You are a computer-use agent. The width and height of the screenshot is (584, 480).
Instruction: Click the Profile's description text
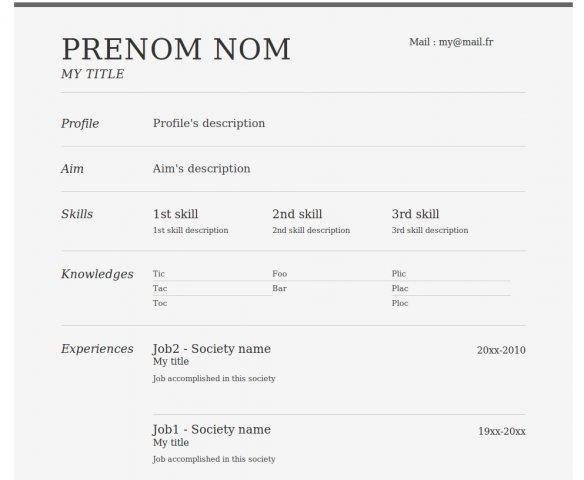[209, 123]
